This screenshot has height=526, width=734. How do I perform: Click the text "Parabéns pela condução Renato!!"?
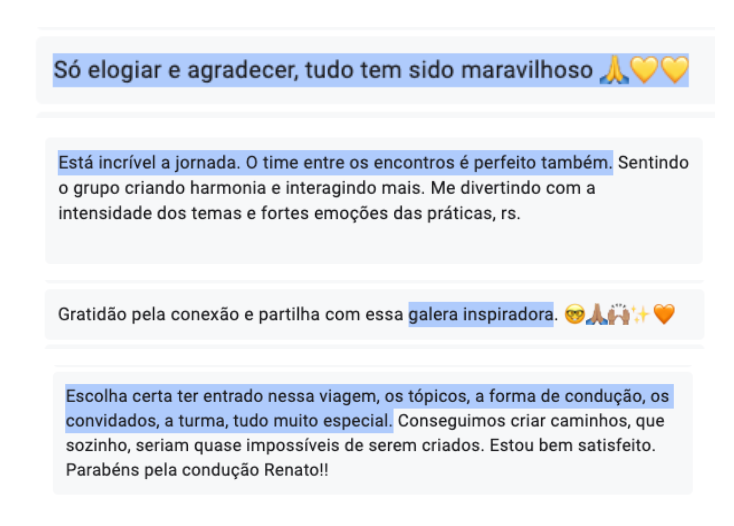tap(197, 468)
